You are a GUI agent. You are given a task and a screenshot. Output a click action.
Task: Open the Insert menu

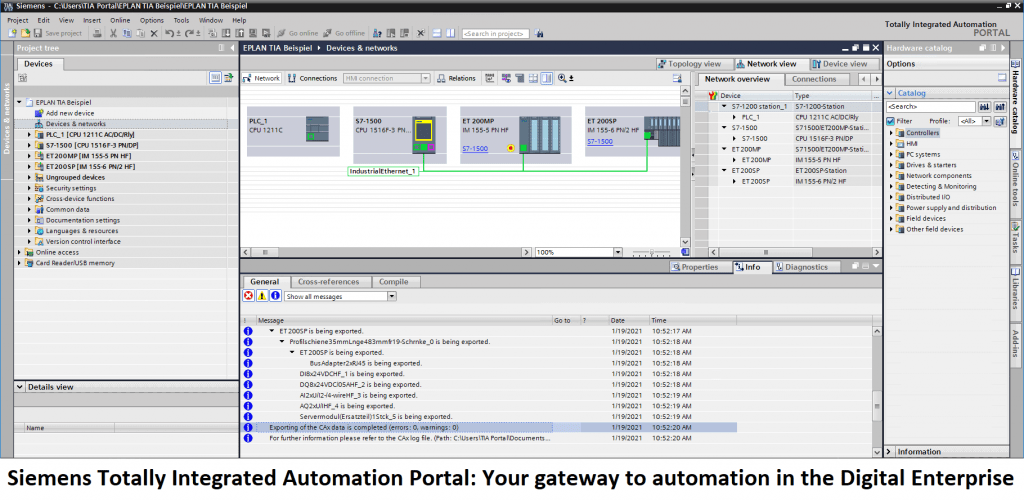(x=92, y=20)
